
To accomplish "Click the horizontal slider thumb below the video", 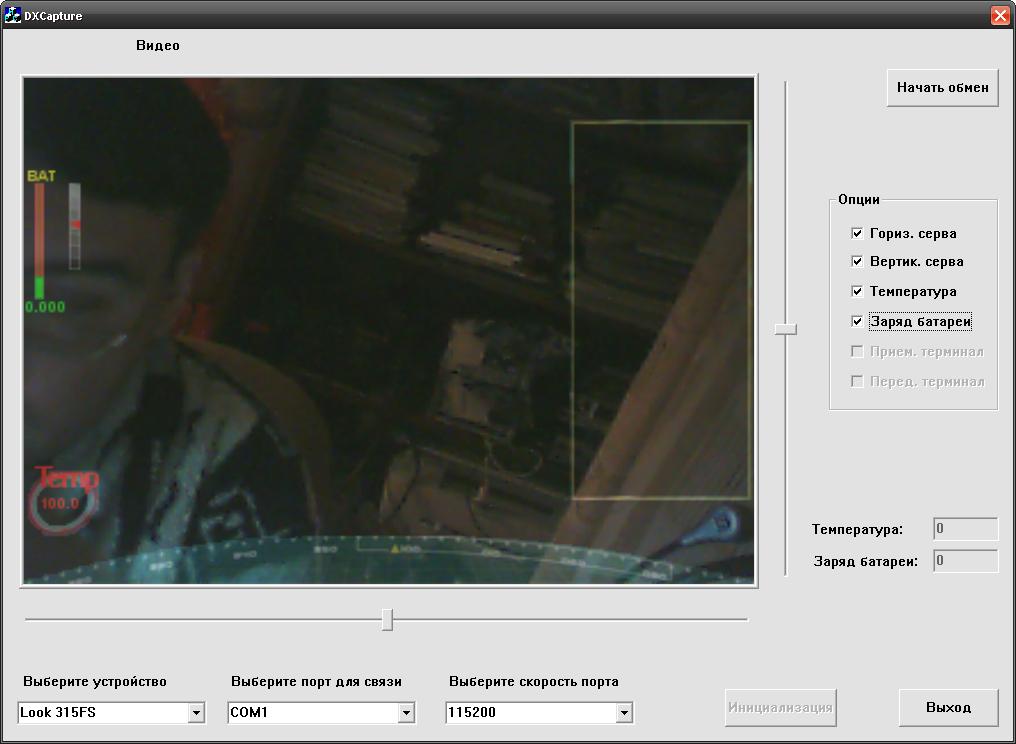I will [387, 620].
